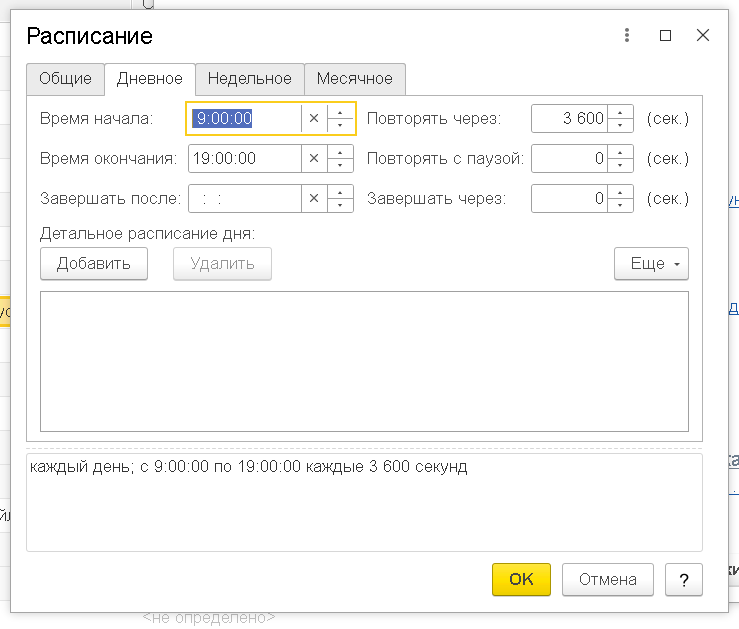Open the three-dot dialog options menu
This screenshot has height=629, width=739.
(x=627, y=35)
